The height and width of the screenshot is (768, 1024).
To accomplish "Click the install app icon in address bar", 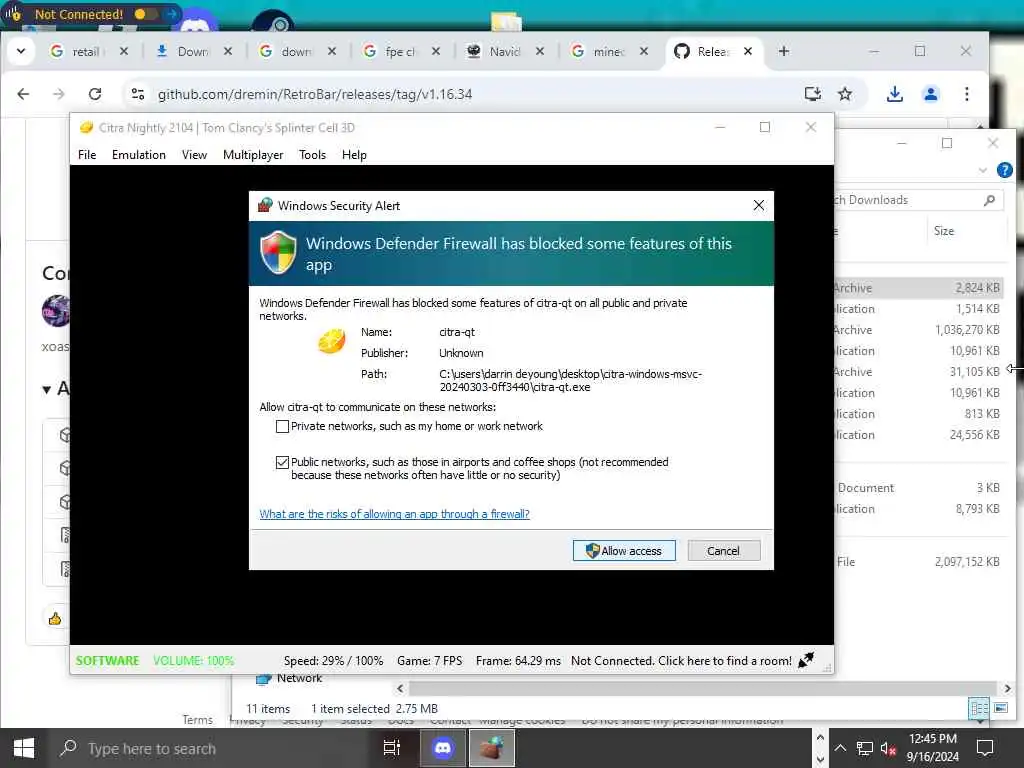I will (812, 94).
